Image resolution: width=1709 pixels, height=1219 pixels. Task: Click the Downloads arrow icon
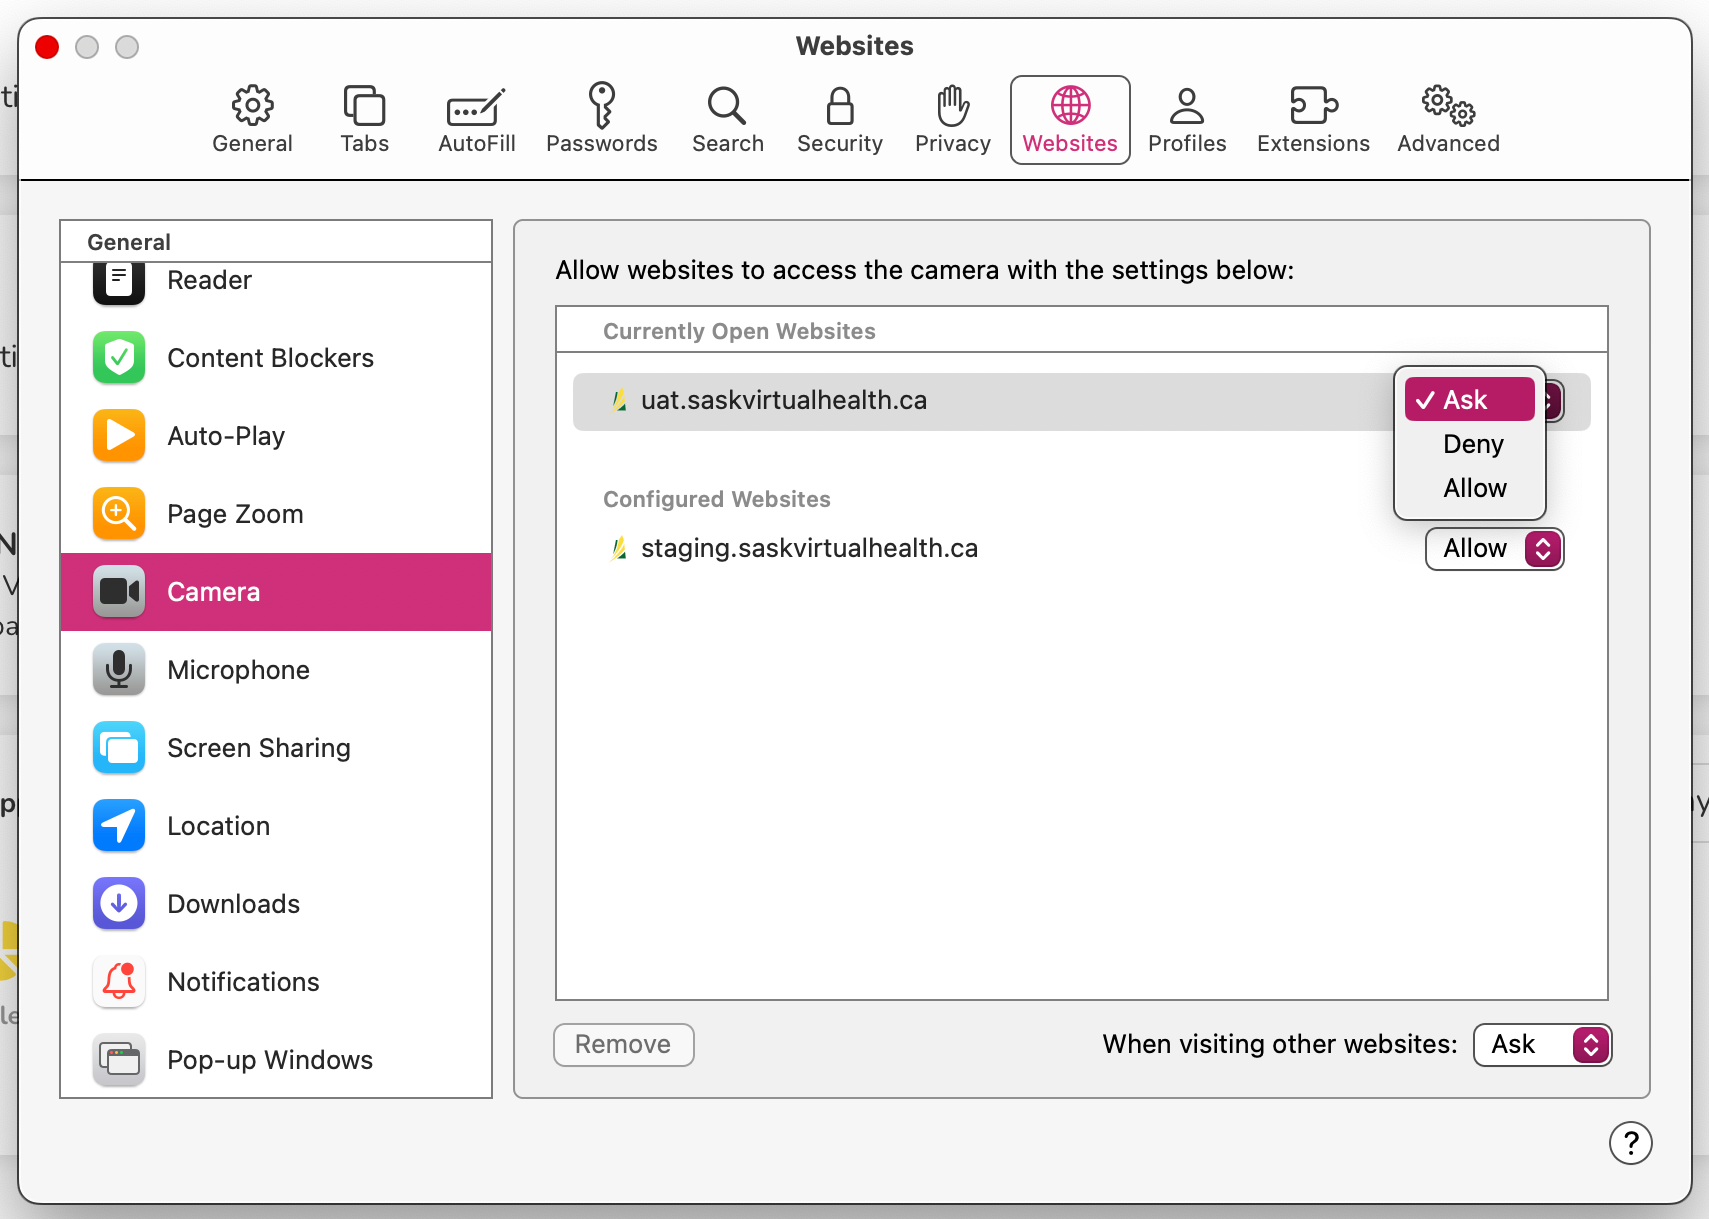click(x=119, y=904)
